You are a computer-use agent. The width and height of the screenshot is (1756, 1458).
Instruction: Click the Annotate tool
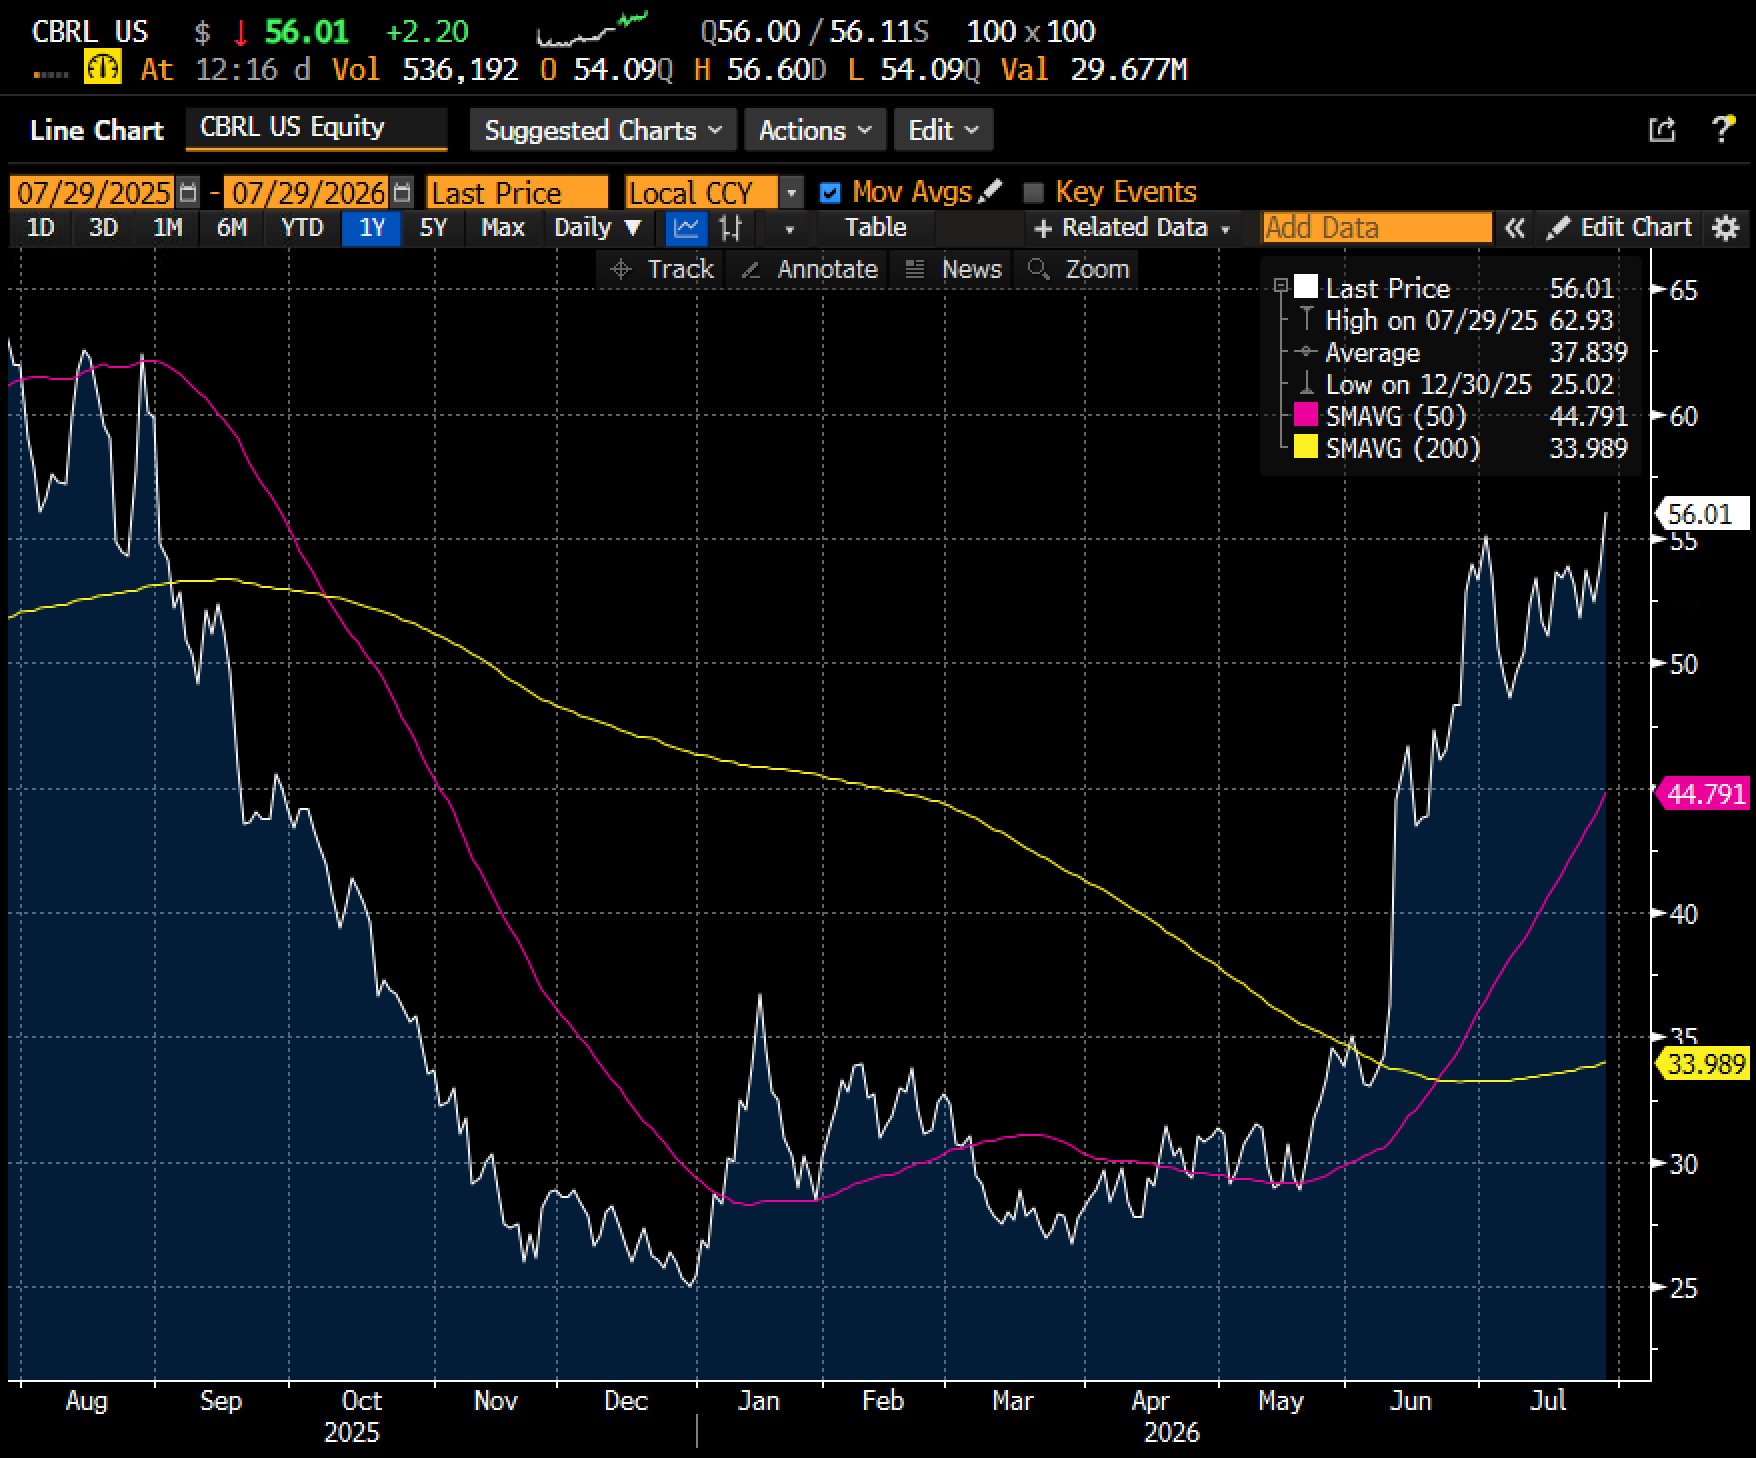[x=809, y=269]
